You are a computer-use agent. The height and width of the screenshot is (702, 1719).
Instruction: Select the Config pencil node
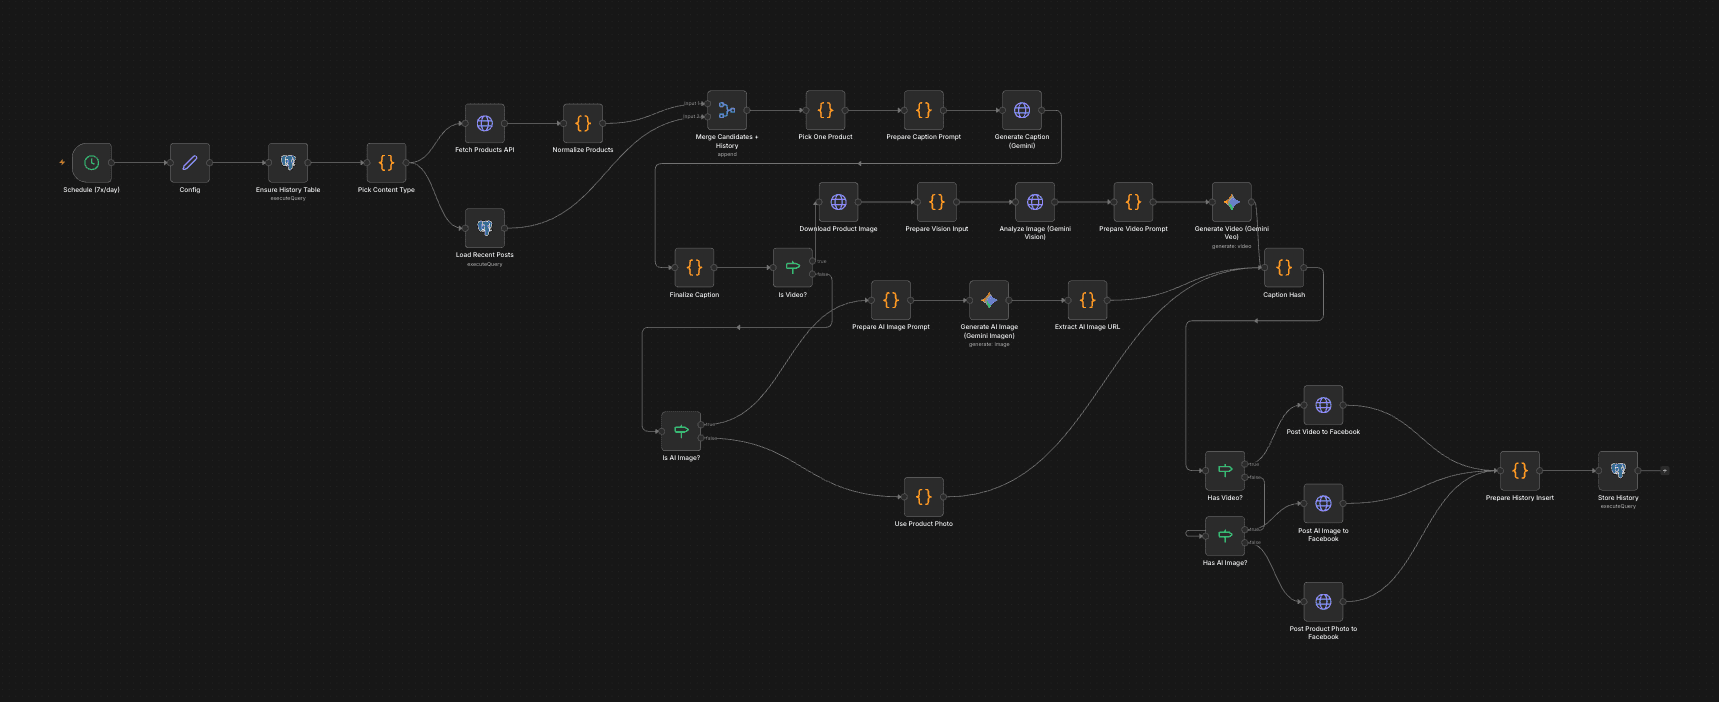(x=189, y=163)
